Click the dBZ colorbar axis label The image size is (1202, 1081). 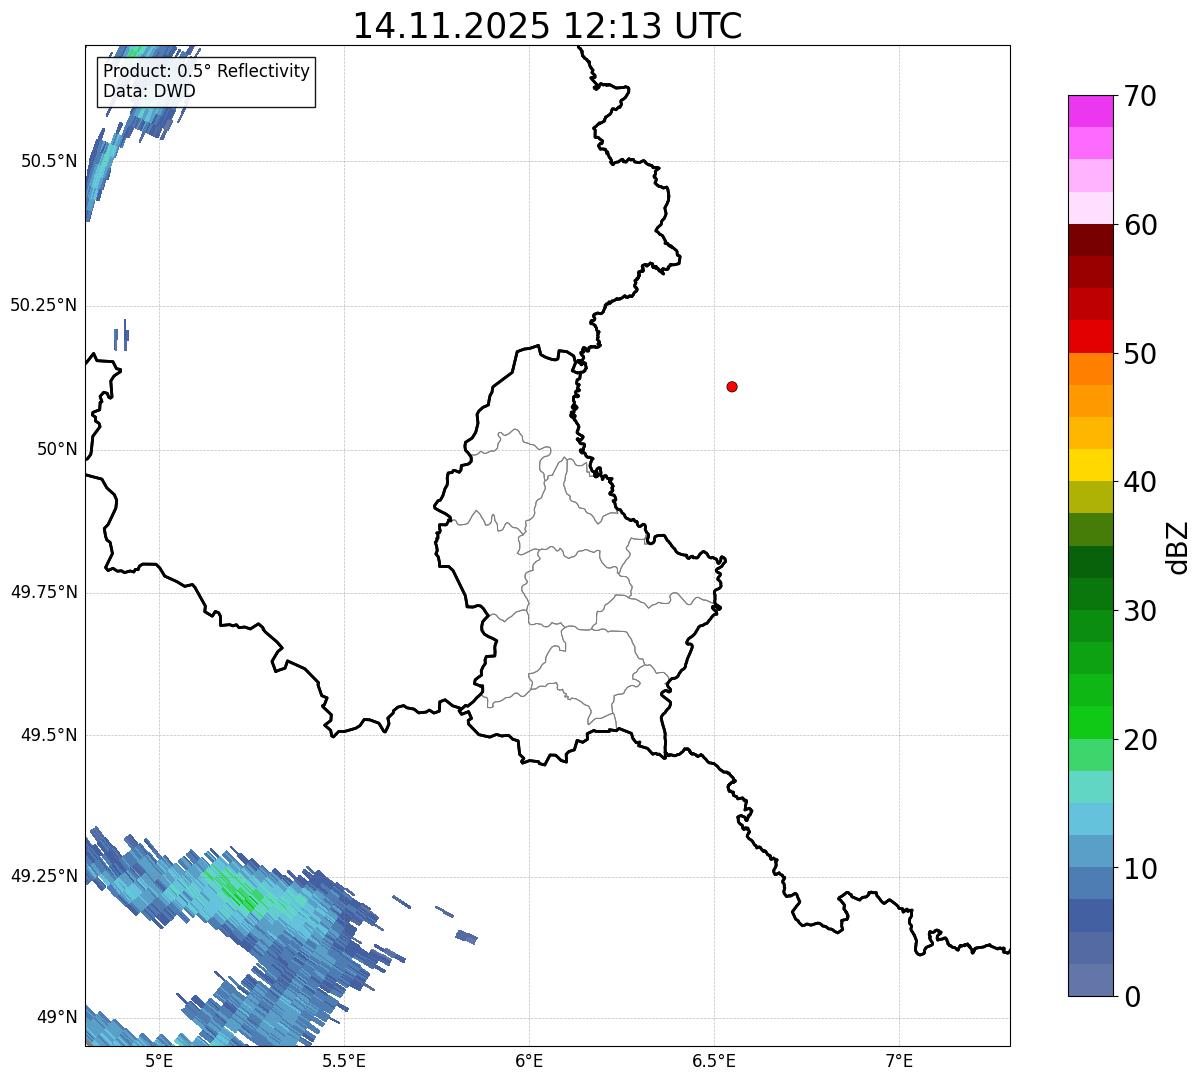pyautogui.click(x=1178, y=547)
